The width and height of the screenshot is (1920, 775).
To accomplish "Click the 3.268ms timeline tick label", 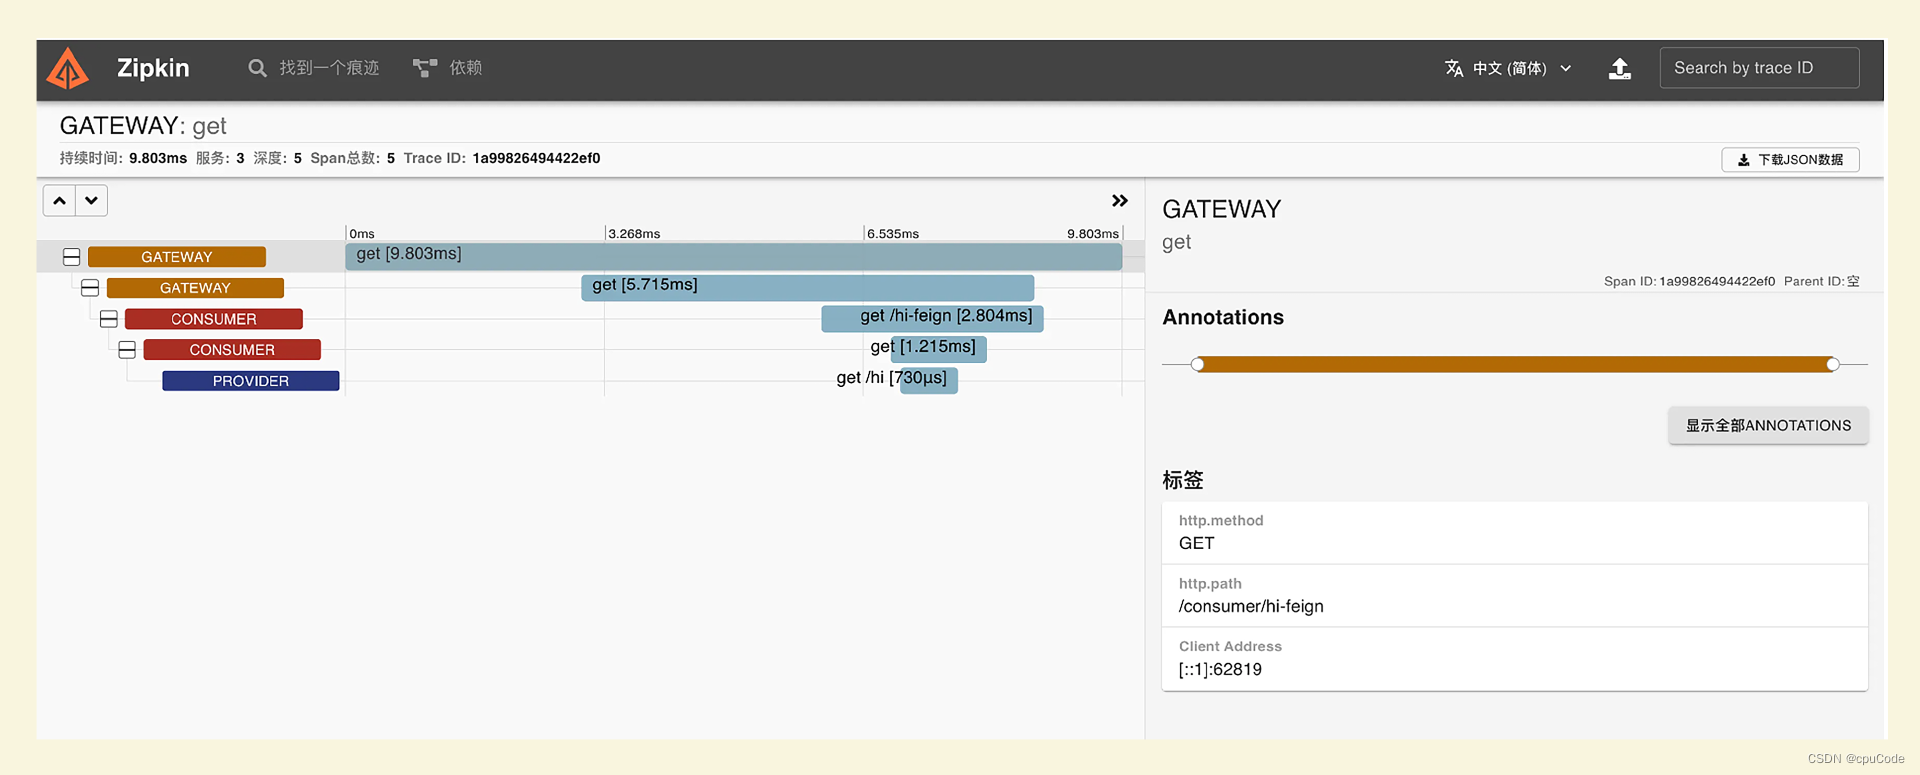I will (634, 233).
